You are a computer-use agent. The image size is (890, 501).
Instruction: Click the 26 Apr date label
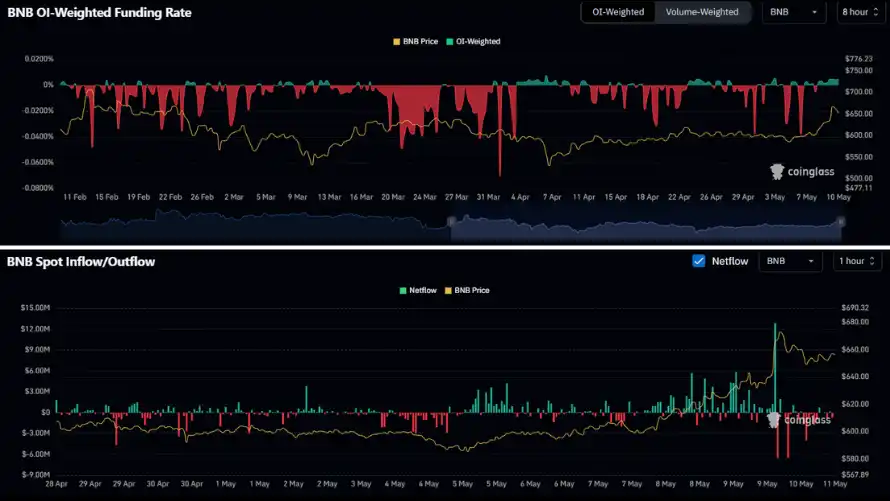711,197
